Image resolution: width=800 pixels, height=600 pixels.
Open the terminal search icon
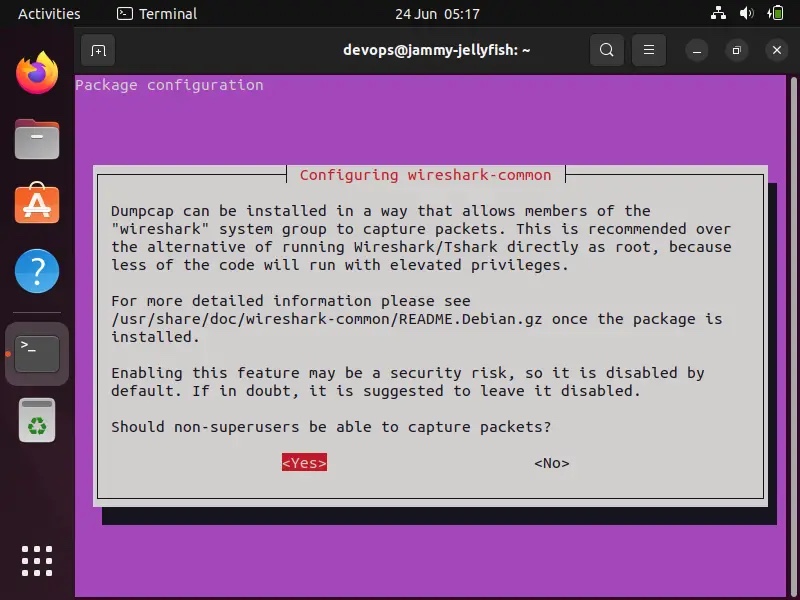pyautogui.click(x=606, y=50)
